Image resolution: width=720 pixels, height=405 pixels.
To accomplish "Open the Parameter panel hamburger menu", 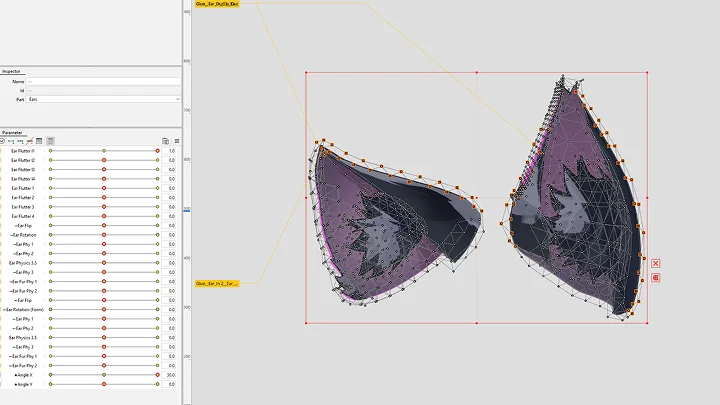I will coord(176,141).
